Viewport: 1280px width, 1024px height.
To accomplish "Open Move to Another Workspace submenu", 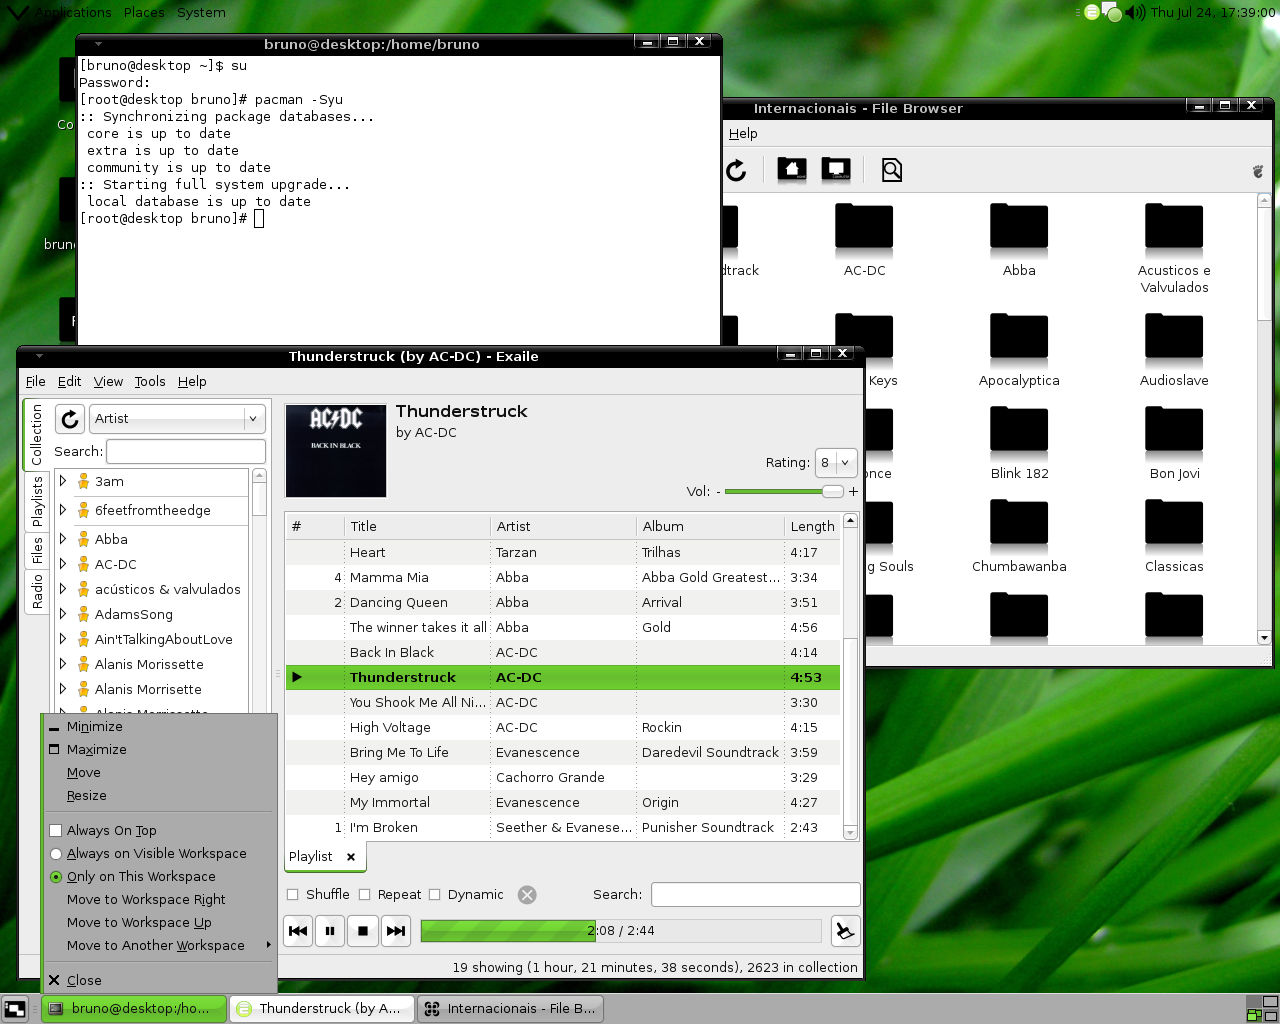I will pos(158,946).
